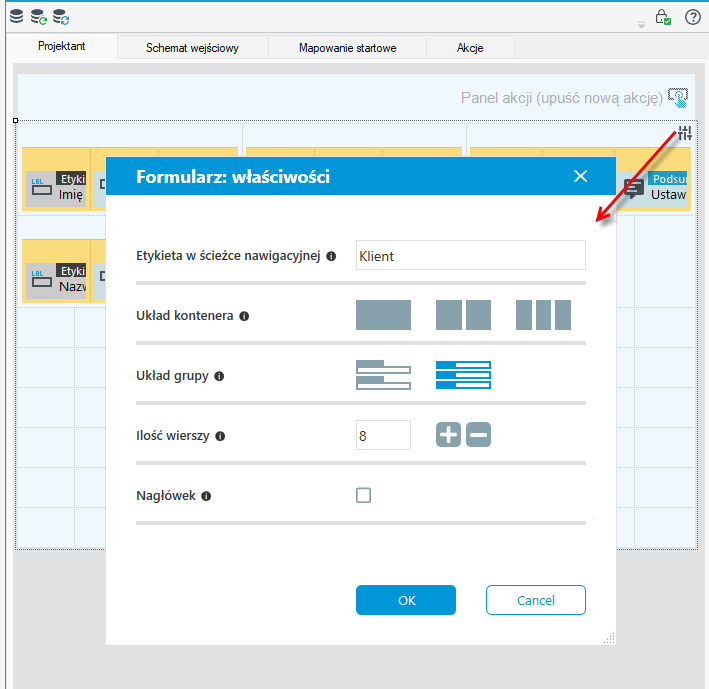Viewport: 709px width, 689px height.
Task: Select two-column container layout
Action: pos(463,315)
